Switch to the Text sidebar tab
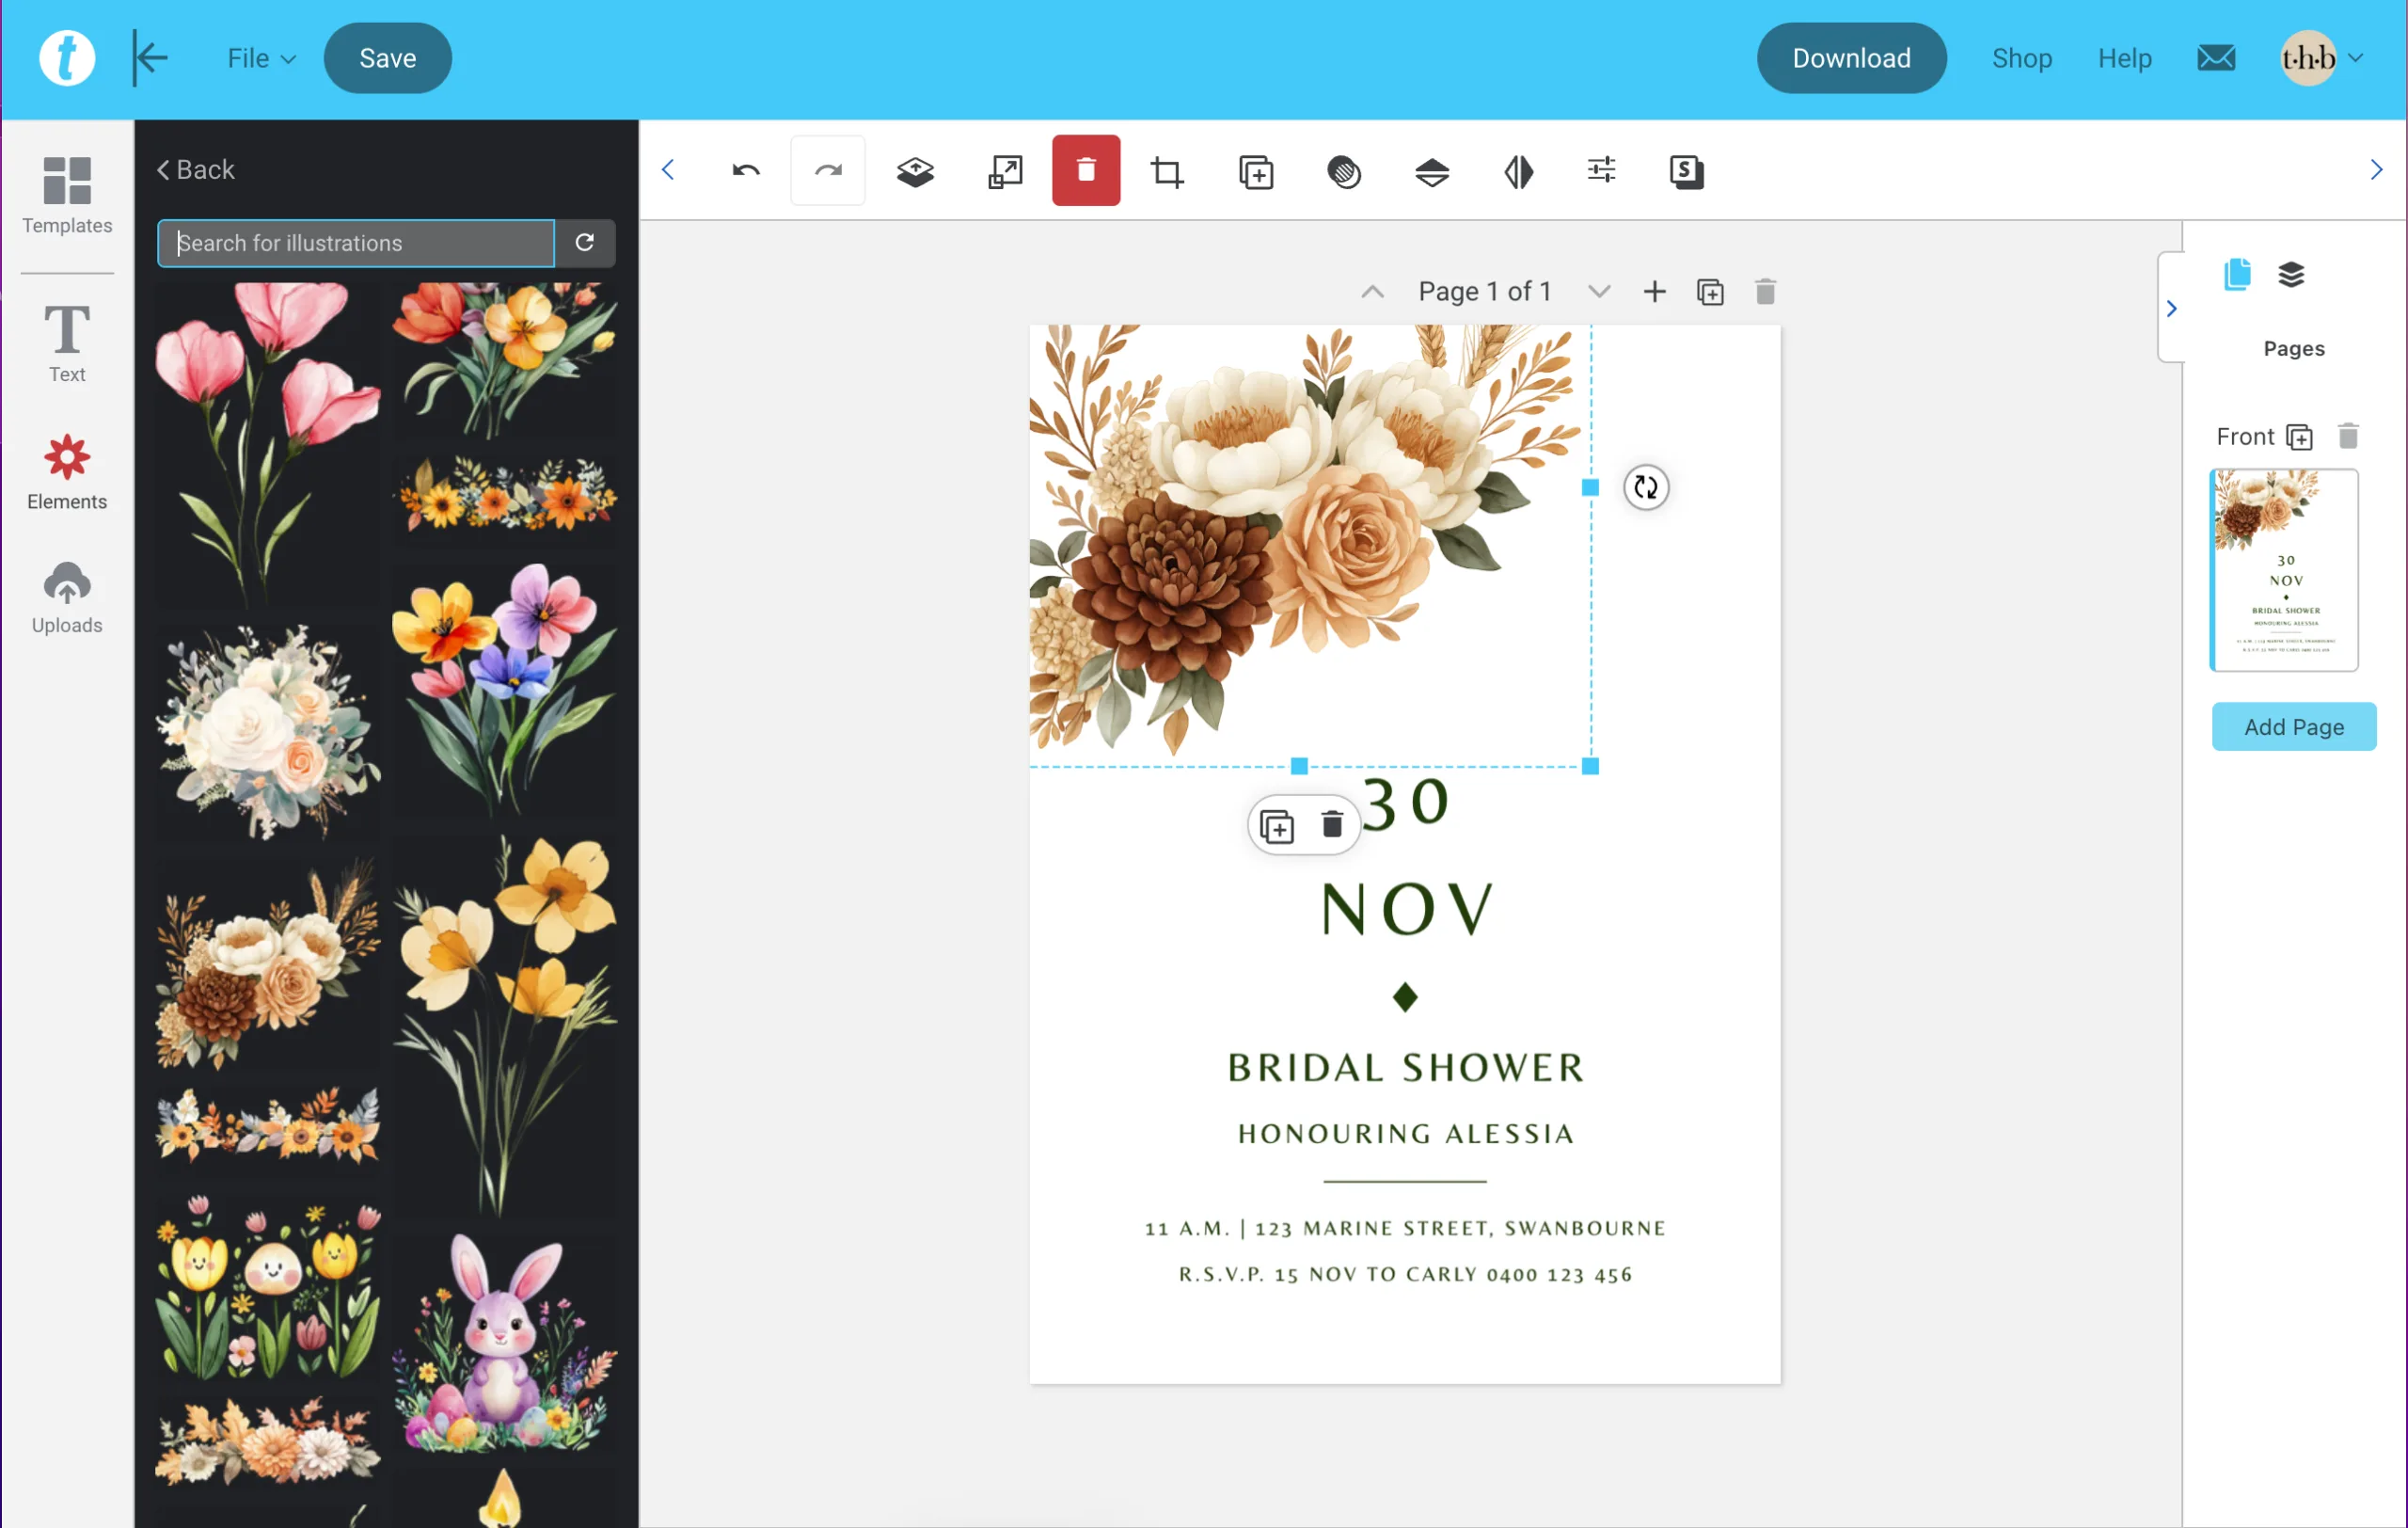2408x1528 pixels. pos(67,343)
